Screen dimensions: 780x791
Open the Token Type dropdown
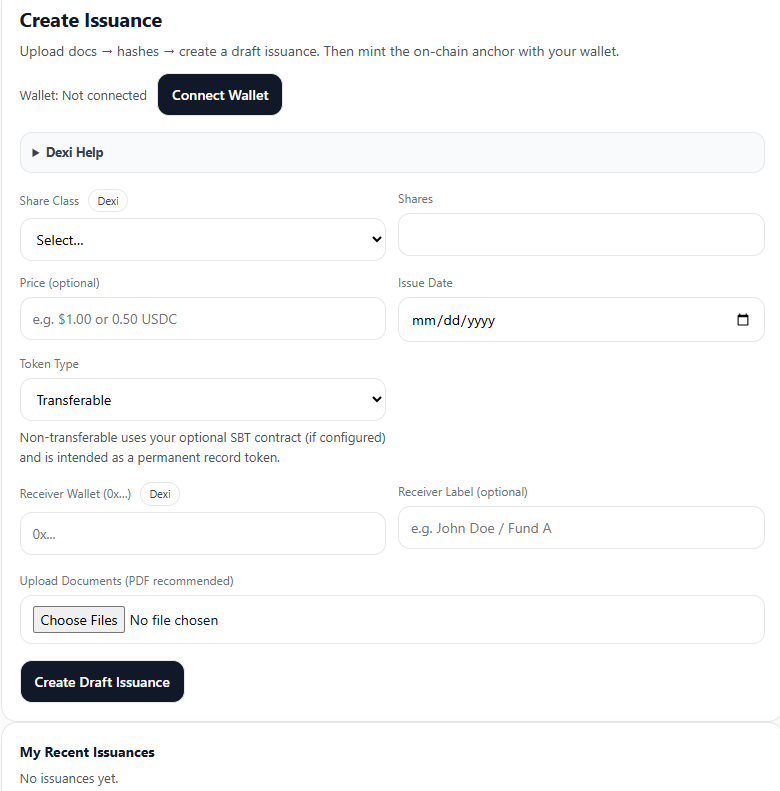[x=202, y=400]
